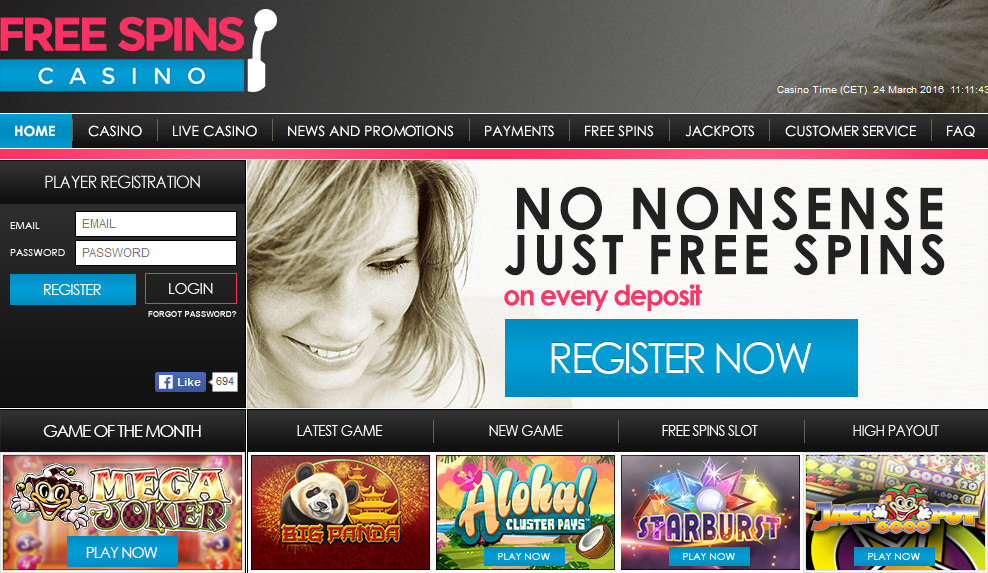Viewport: 988px width, 573px height.
Task: Open the Mega Joker game thumbnail
Action: (x=122, y=512)
